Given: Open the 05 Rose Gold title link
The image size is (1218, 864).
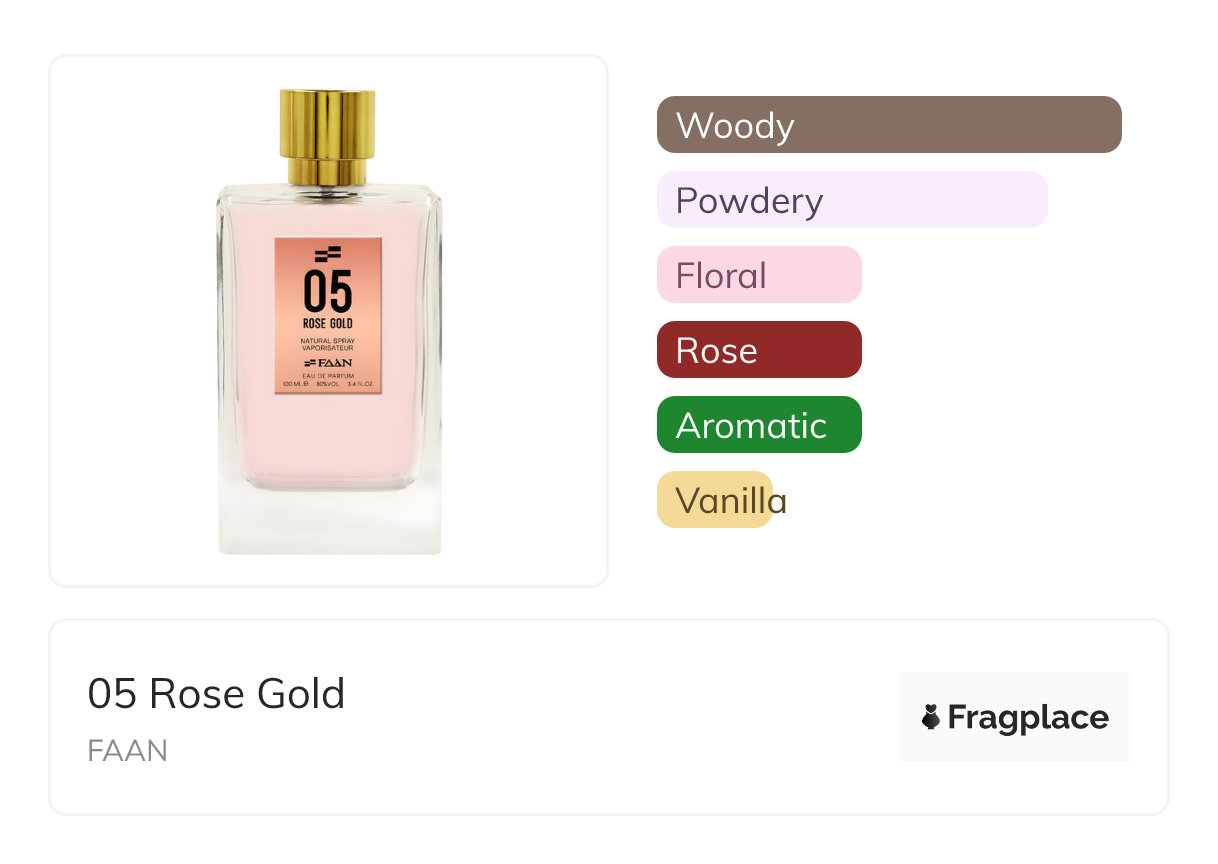Looking at the screenshot, I should 216,694.
